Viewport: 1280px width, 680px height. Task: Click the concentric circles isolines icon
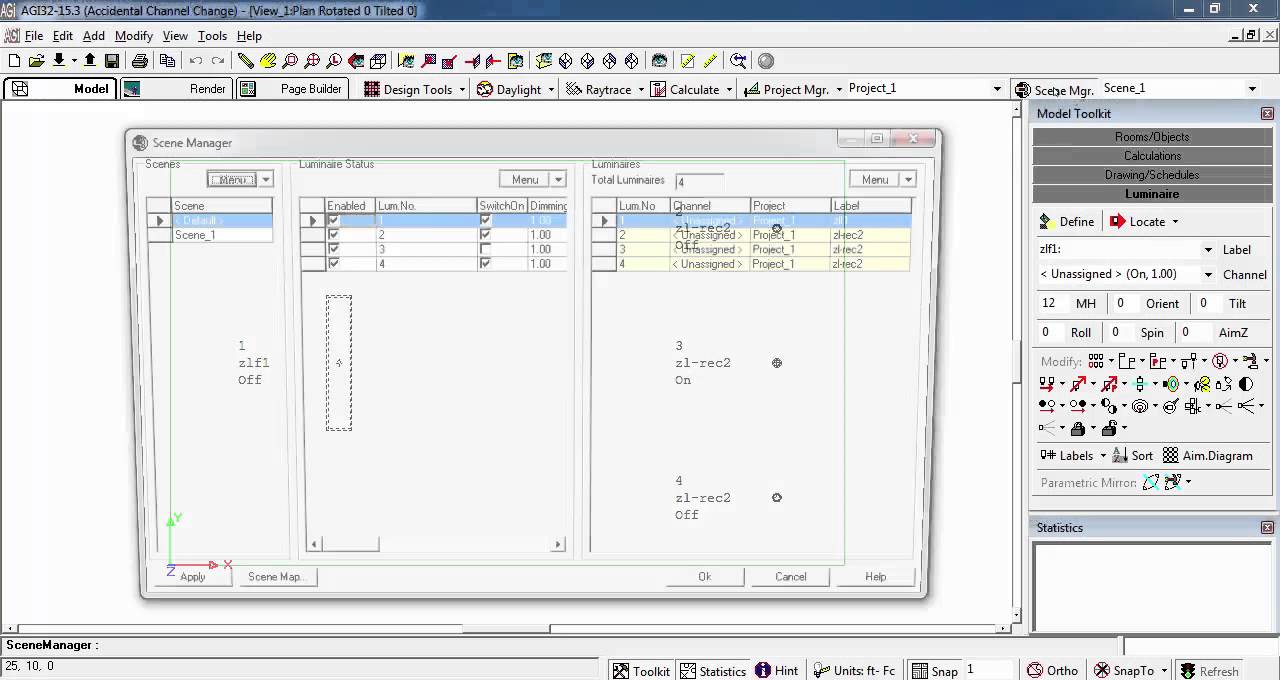(1139, 406)
